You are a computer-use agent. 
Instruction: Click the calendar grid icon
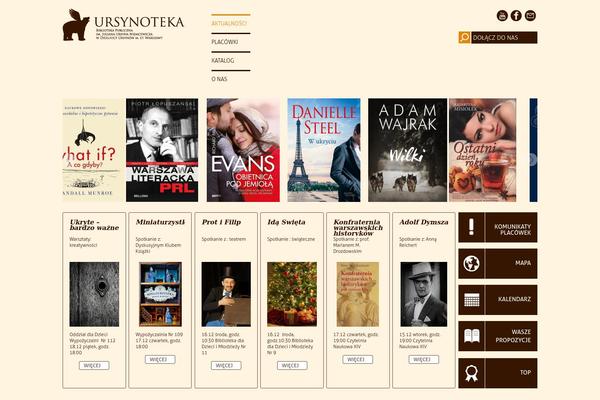pyautogui.click(x=471, y=300)
